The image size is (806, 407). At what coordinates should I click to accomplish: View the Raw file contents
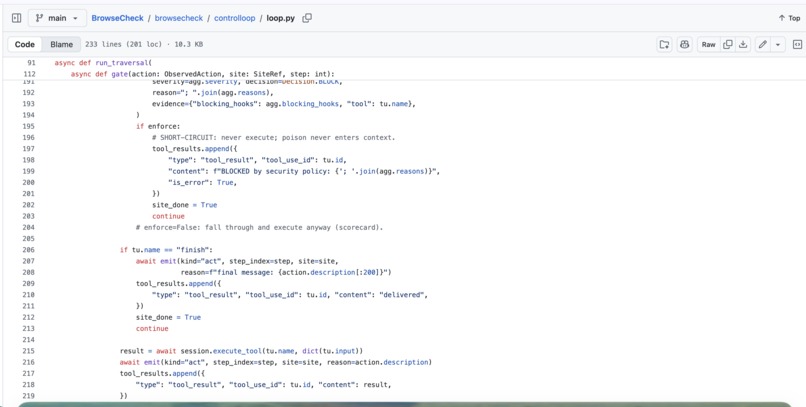tap(708, 45)
